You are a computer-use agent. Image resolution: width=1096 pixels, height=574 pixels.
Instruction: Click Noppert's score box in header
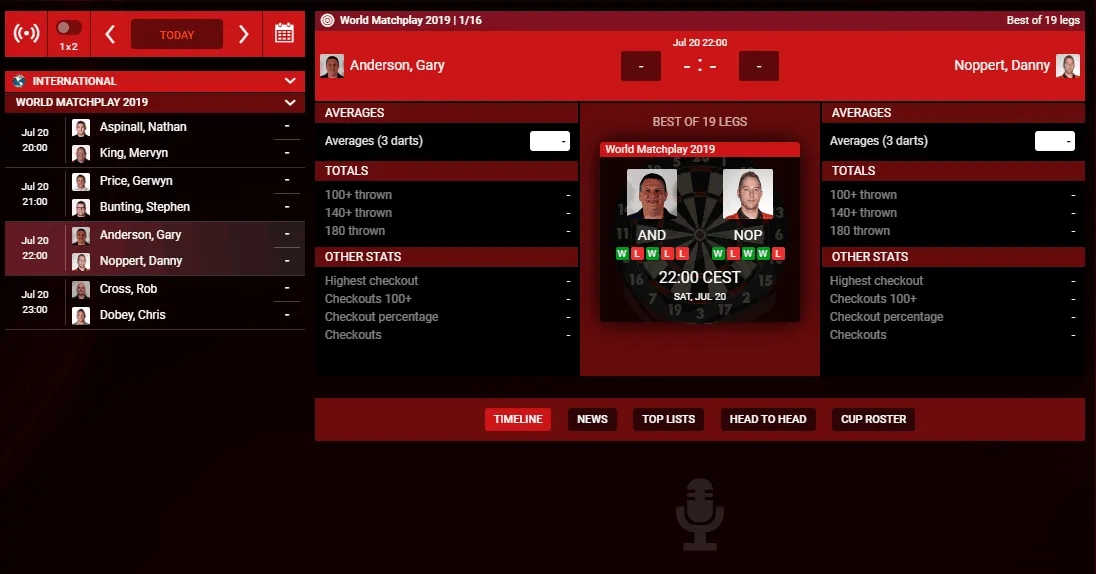(x=758, y=66)
